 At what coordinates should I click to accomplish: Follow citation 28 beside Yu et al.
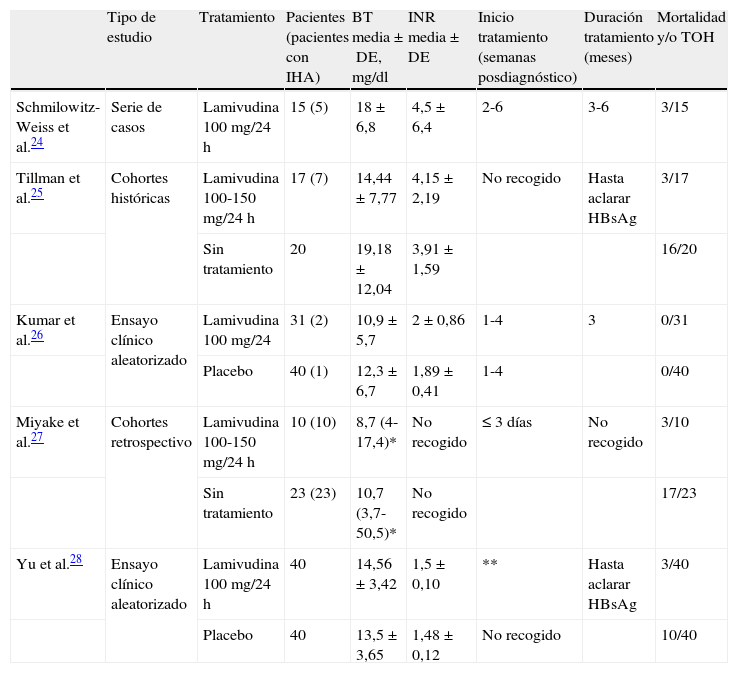(76, 560)
